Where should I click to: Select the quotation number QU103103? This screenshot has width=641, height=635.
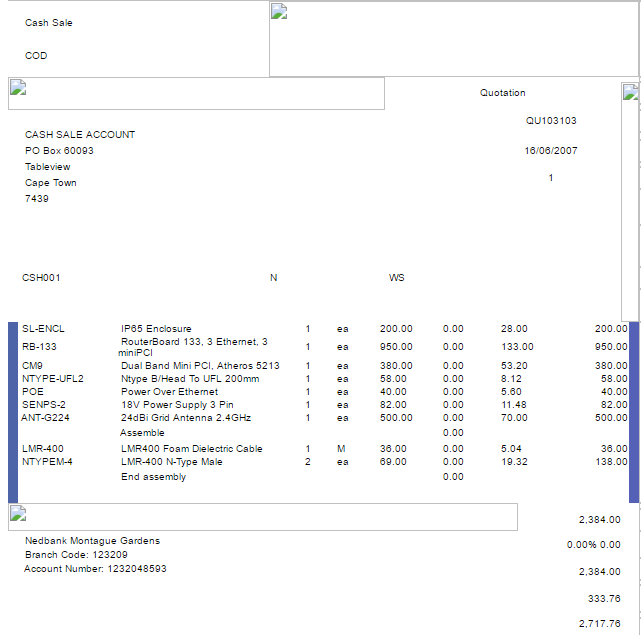point(551,120)
